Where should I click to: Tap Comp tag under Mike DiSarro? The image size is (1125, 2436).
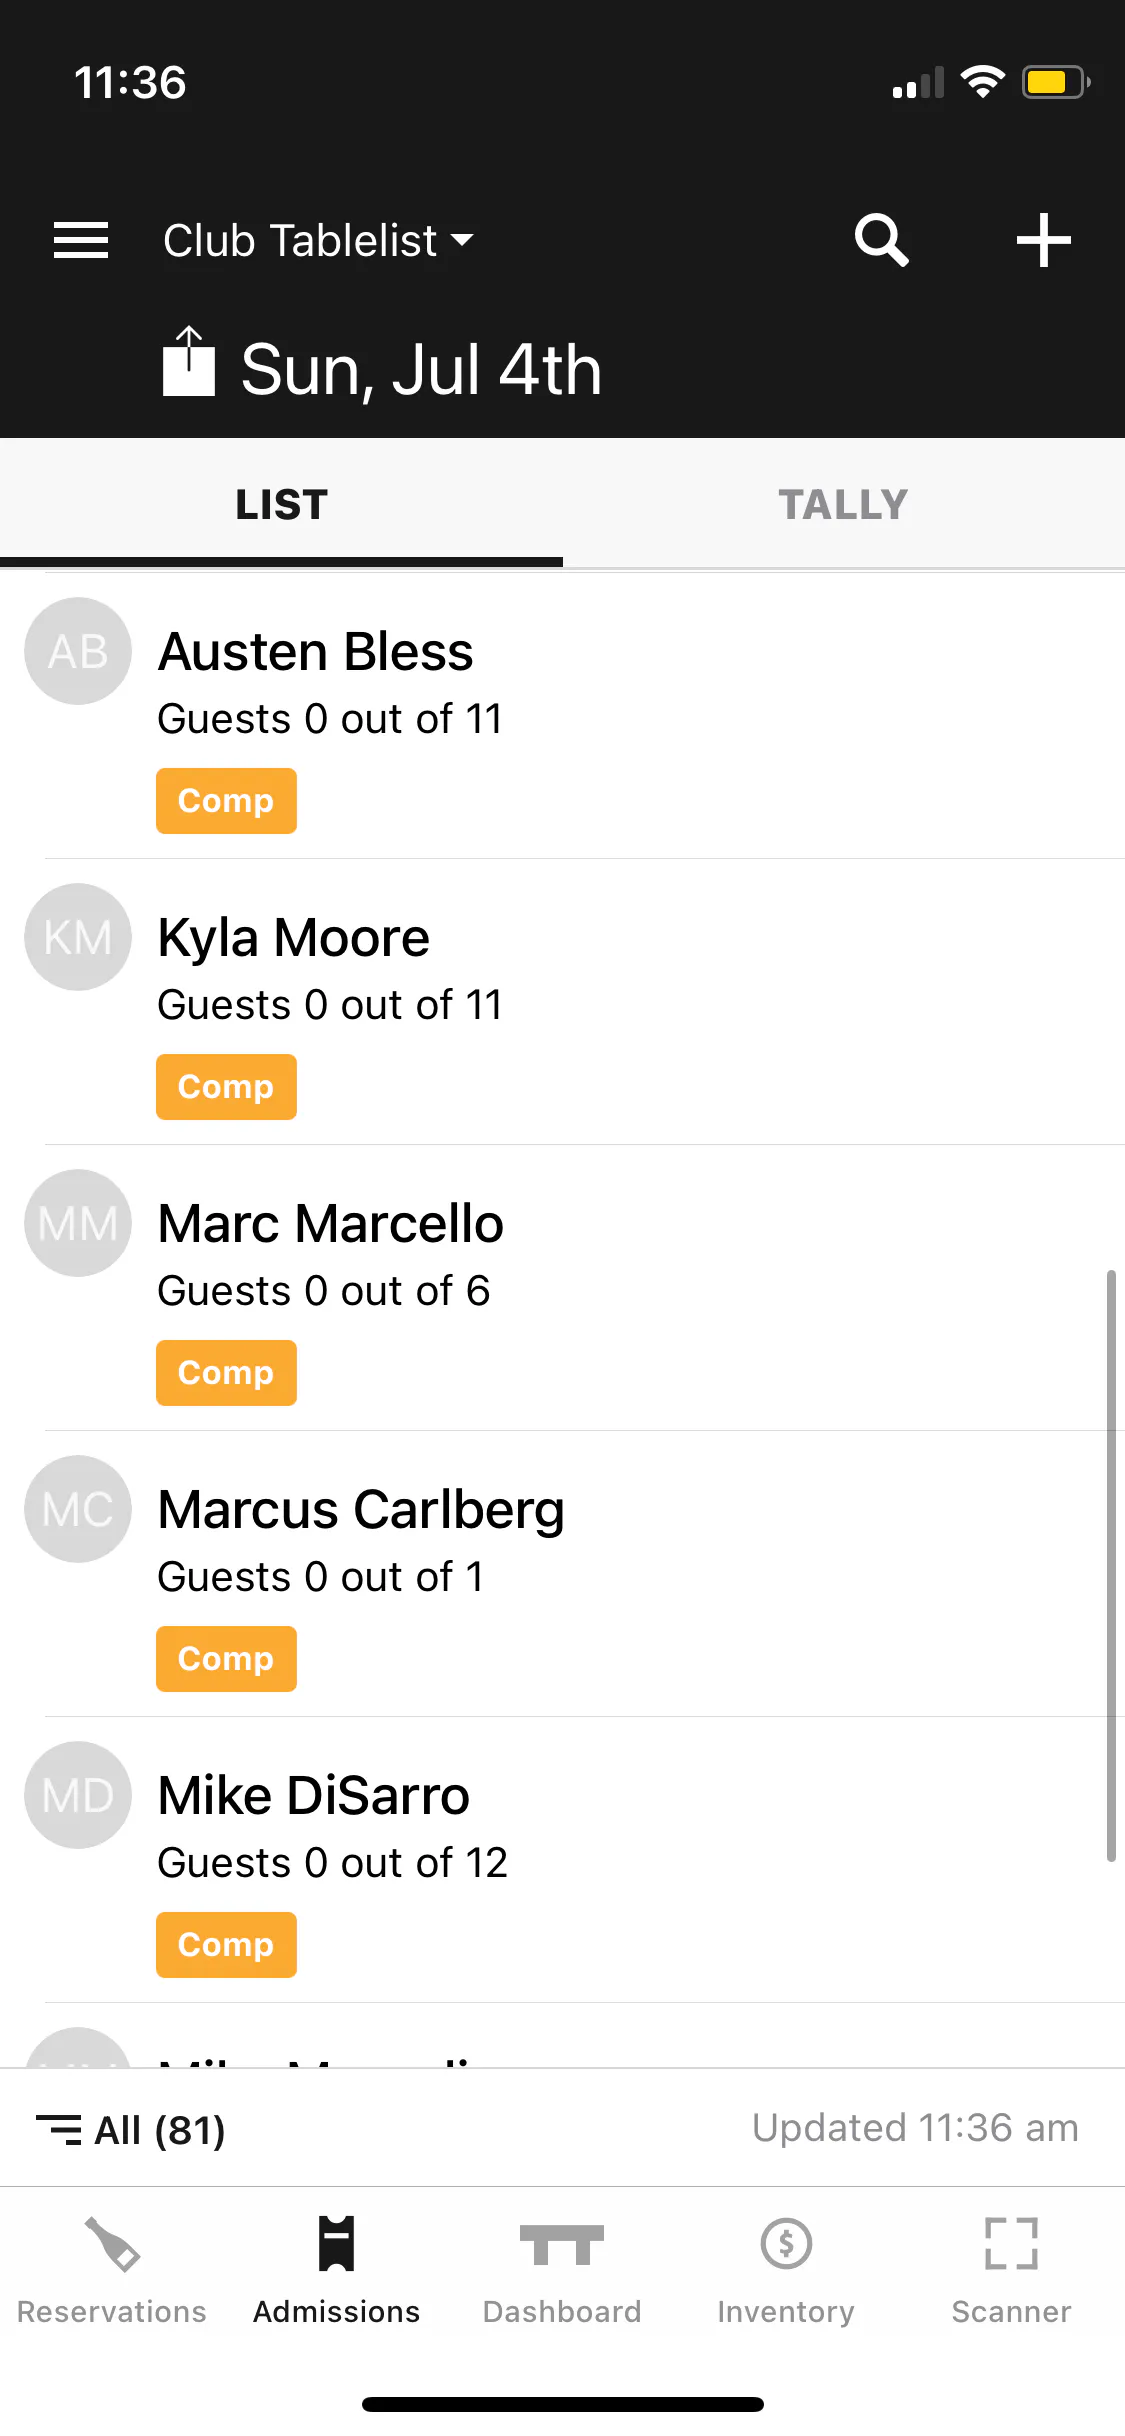pyautogui.click(x=226, y=1945)
